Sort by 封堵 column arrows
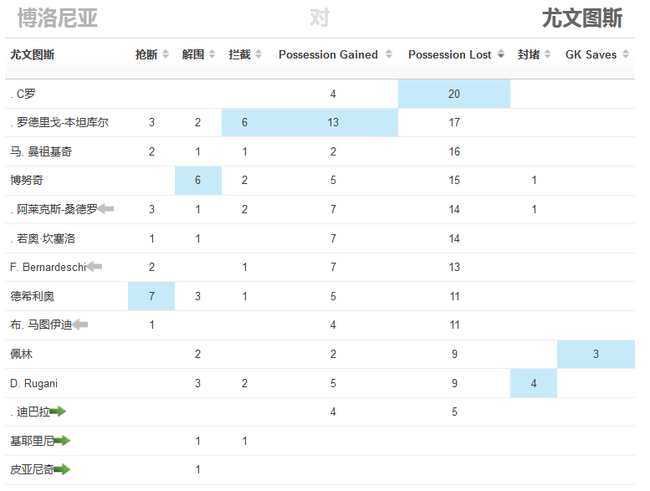Viewport: 650px width, 491px height. tap(547, 54)
